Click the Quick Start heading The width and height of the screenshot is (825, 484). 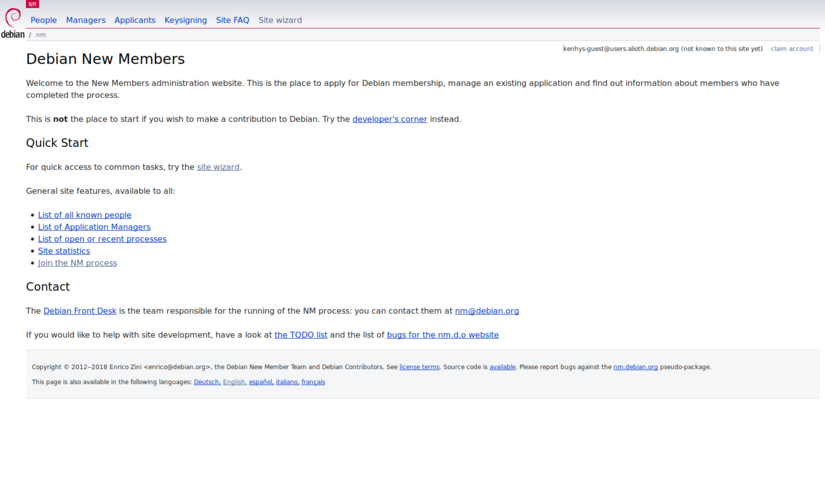click(57, 143)
